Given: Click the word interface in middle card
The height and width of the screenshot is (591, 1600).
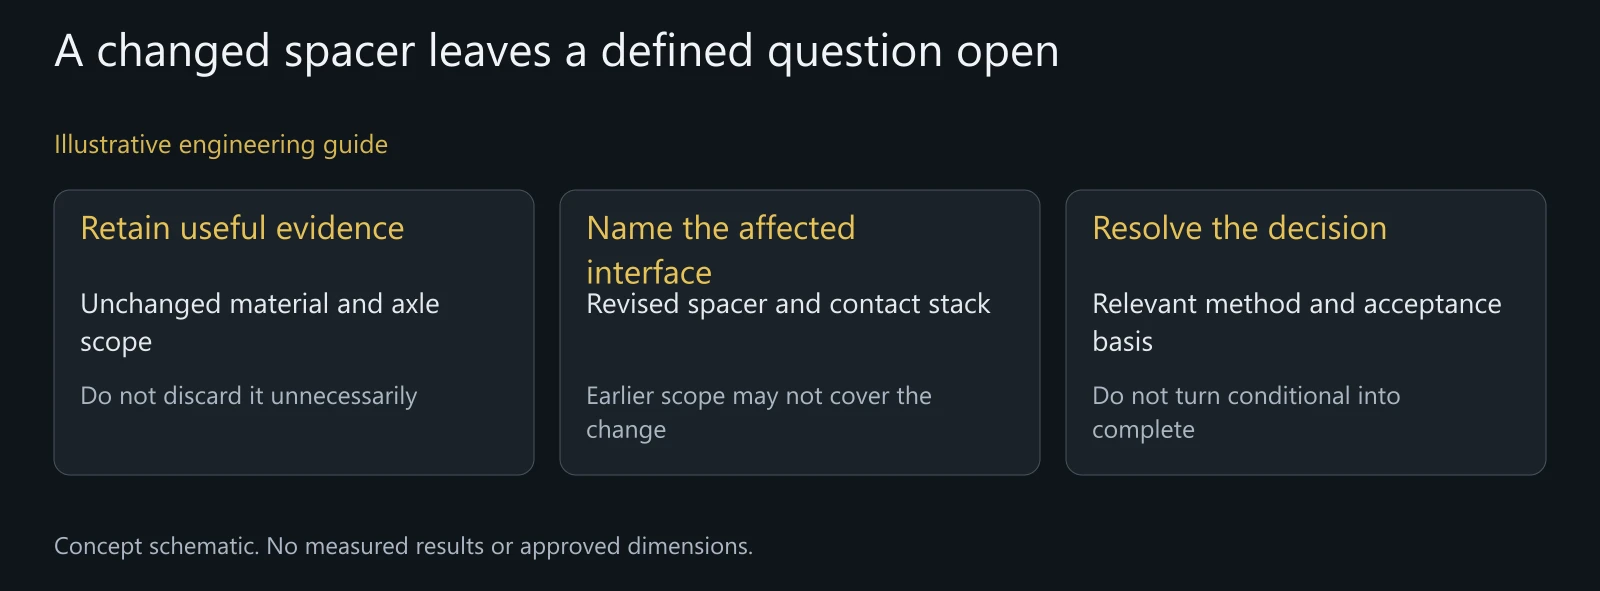Looking at the screenshot, I should tap(649, 272).
